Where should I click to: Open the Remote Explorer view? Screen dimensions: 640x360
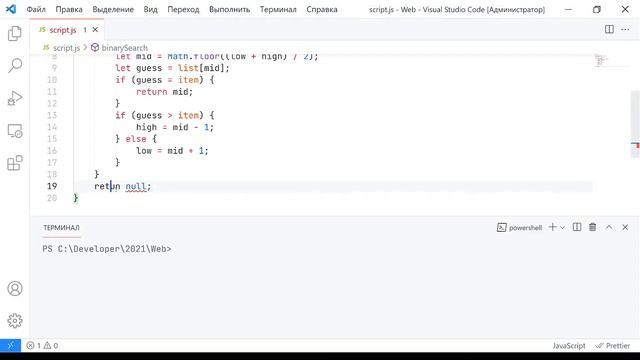[15, 131]
